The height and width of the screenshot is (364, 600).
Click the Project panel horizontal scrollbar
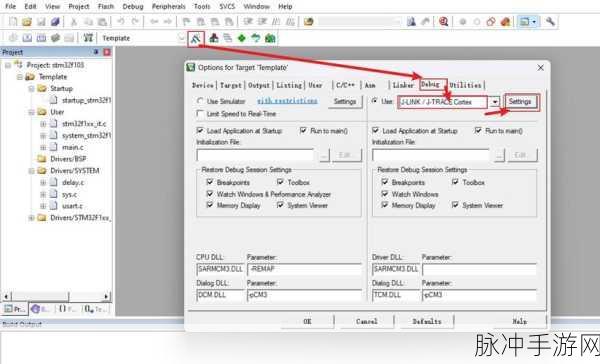56,296
